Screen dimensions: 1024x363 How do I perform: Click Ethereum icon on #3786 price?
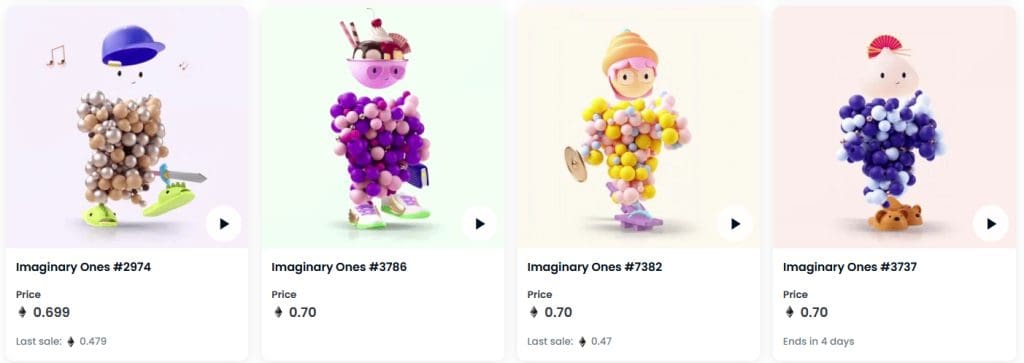(x=278, y=312)
